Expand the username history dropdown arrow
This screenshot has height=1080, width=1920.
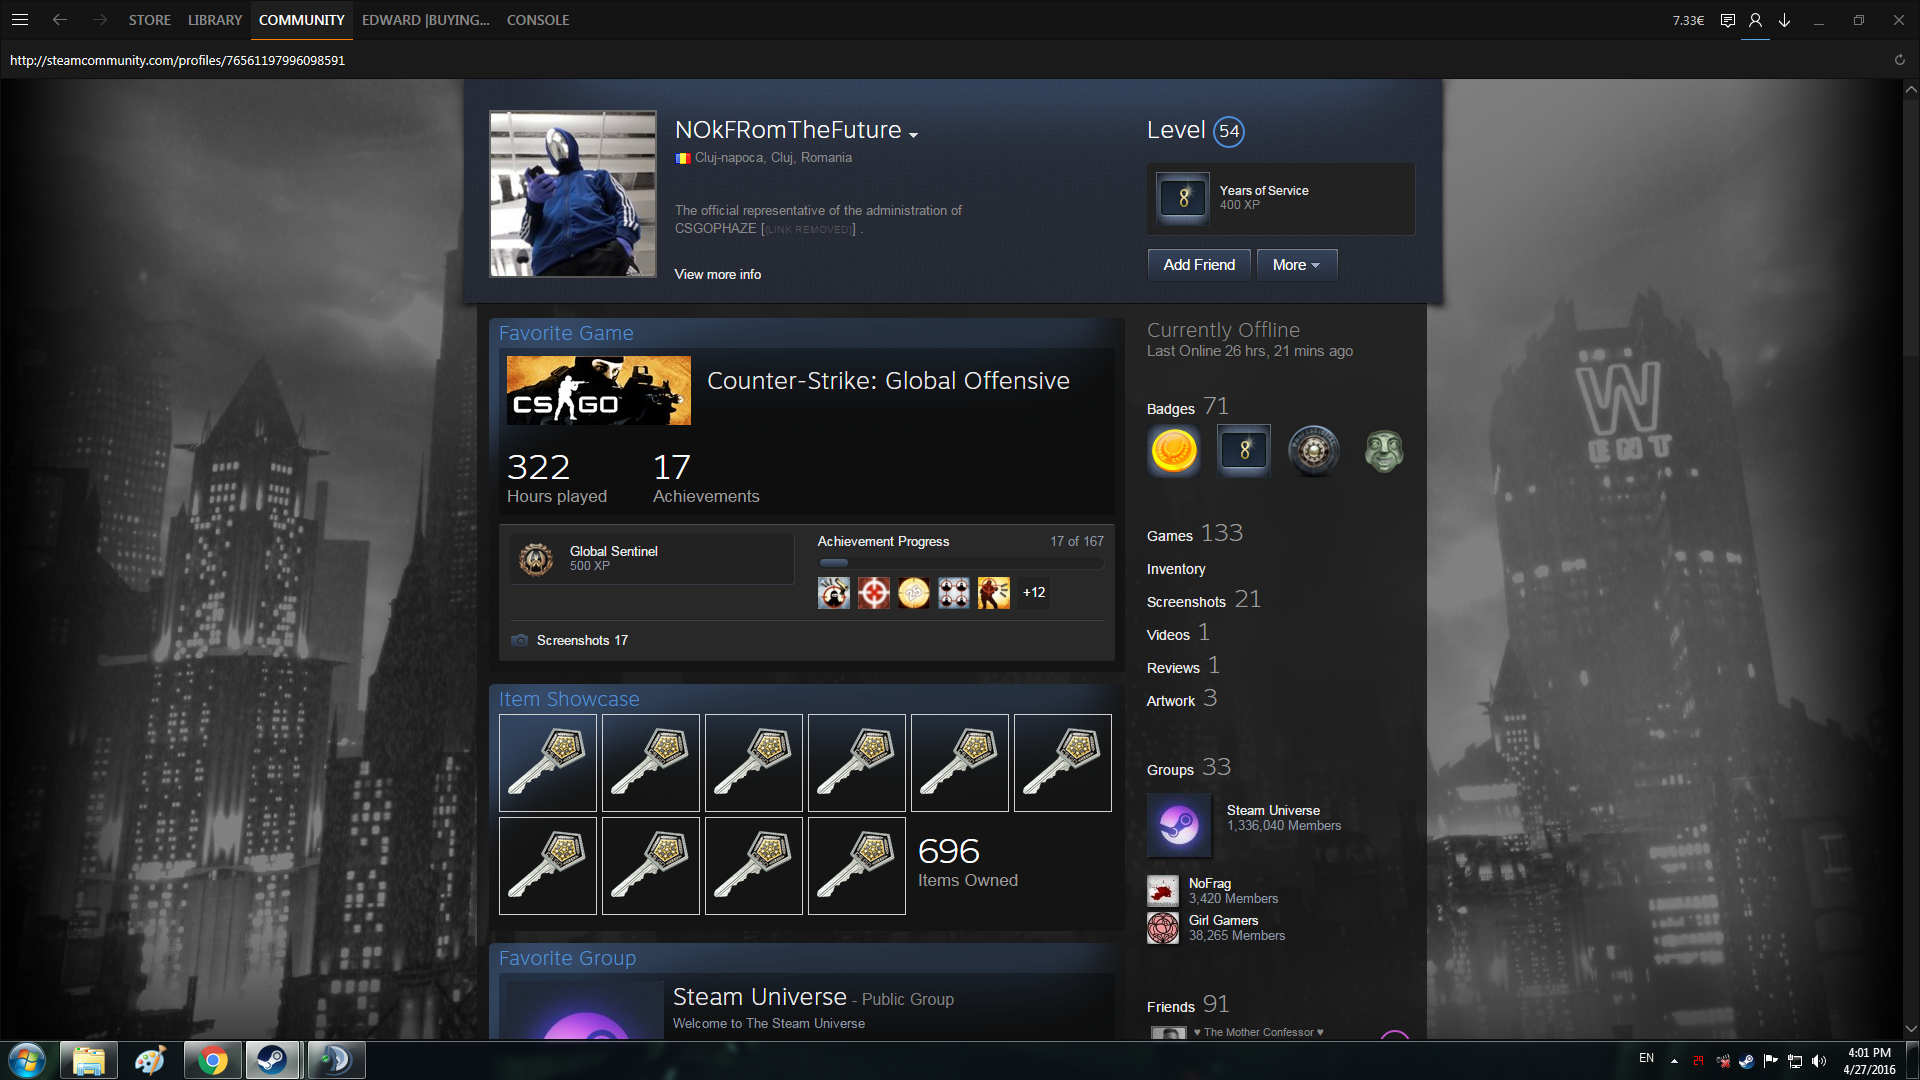pyautogui.click(x=913, y=135)
